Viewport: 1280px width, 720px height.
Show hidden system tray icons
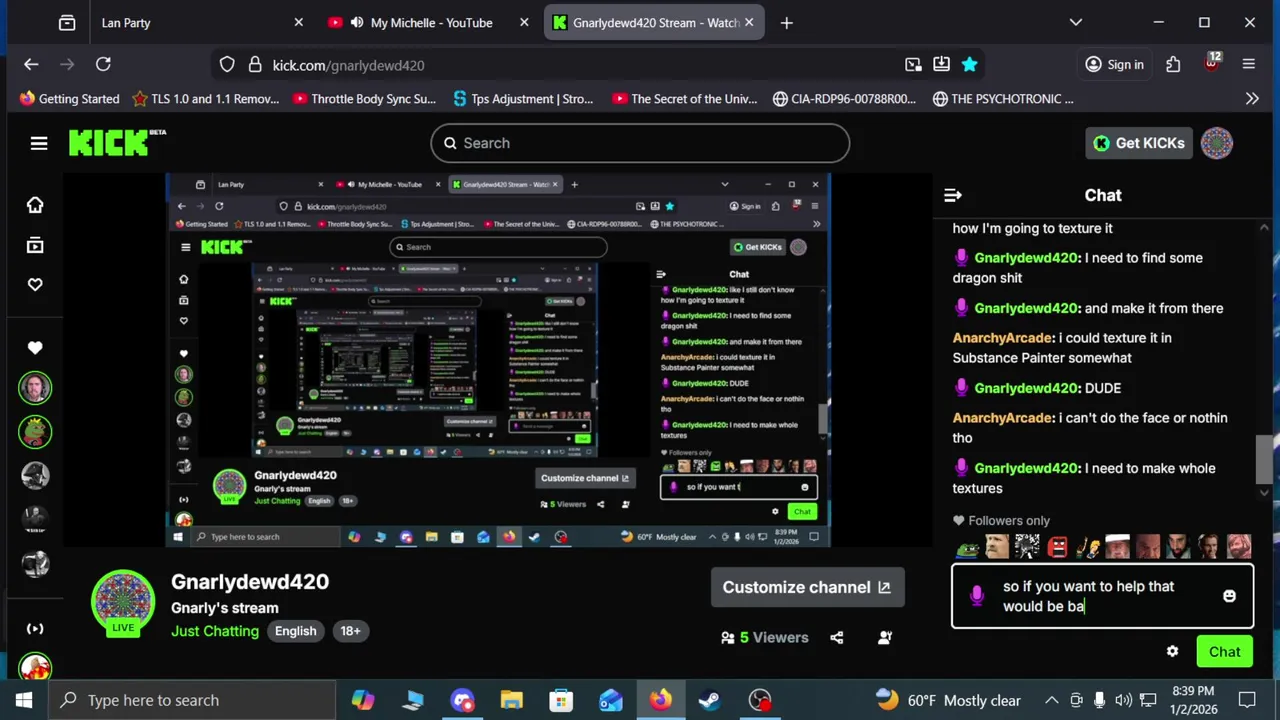(x=1051, y=700)
